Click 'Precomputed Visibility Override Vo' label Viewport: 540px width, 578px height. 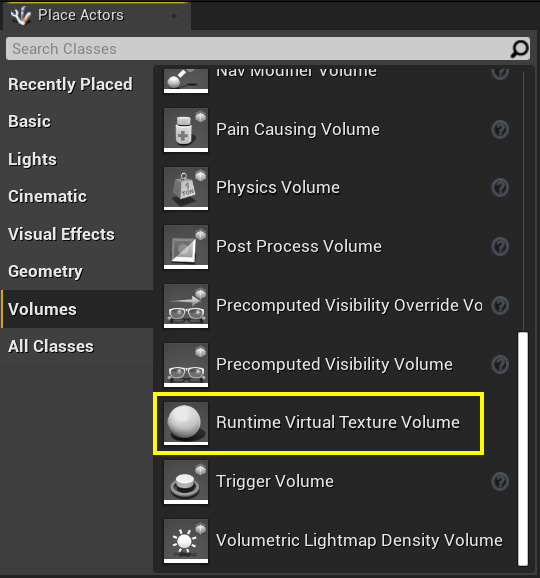click(349, 306)
